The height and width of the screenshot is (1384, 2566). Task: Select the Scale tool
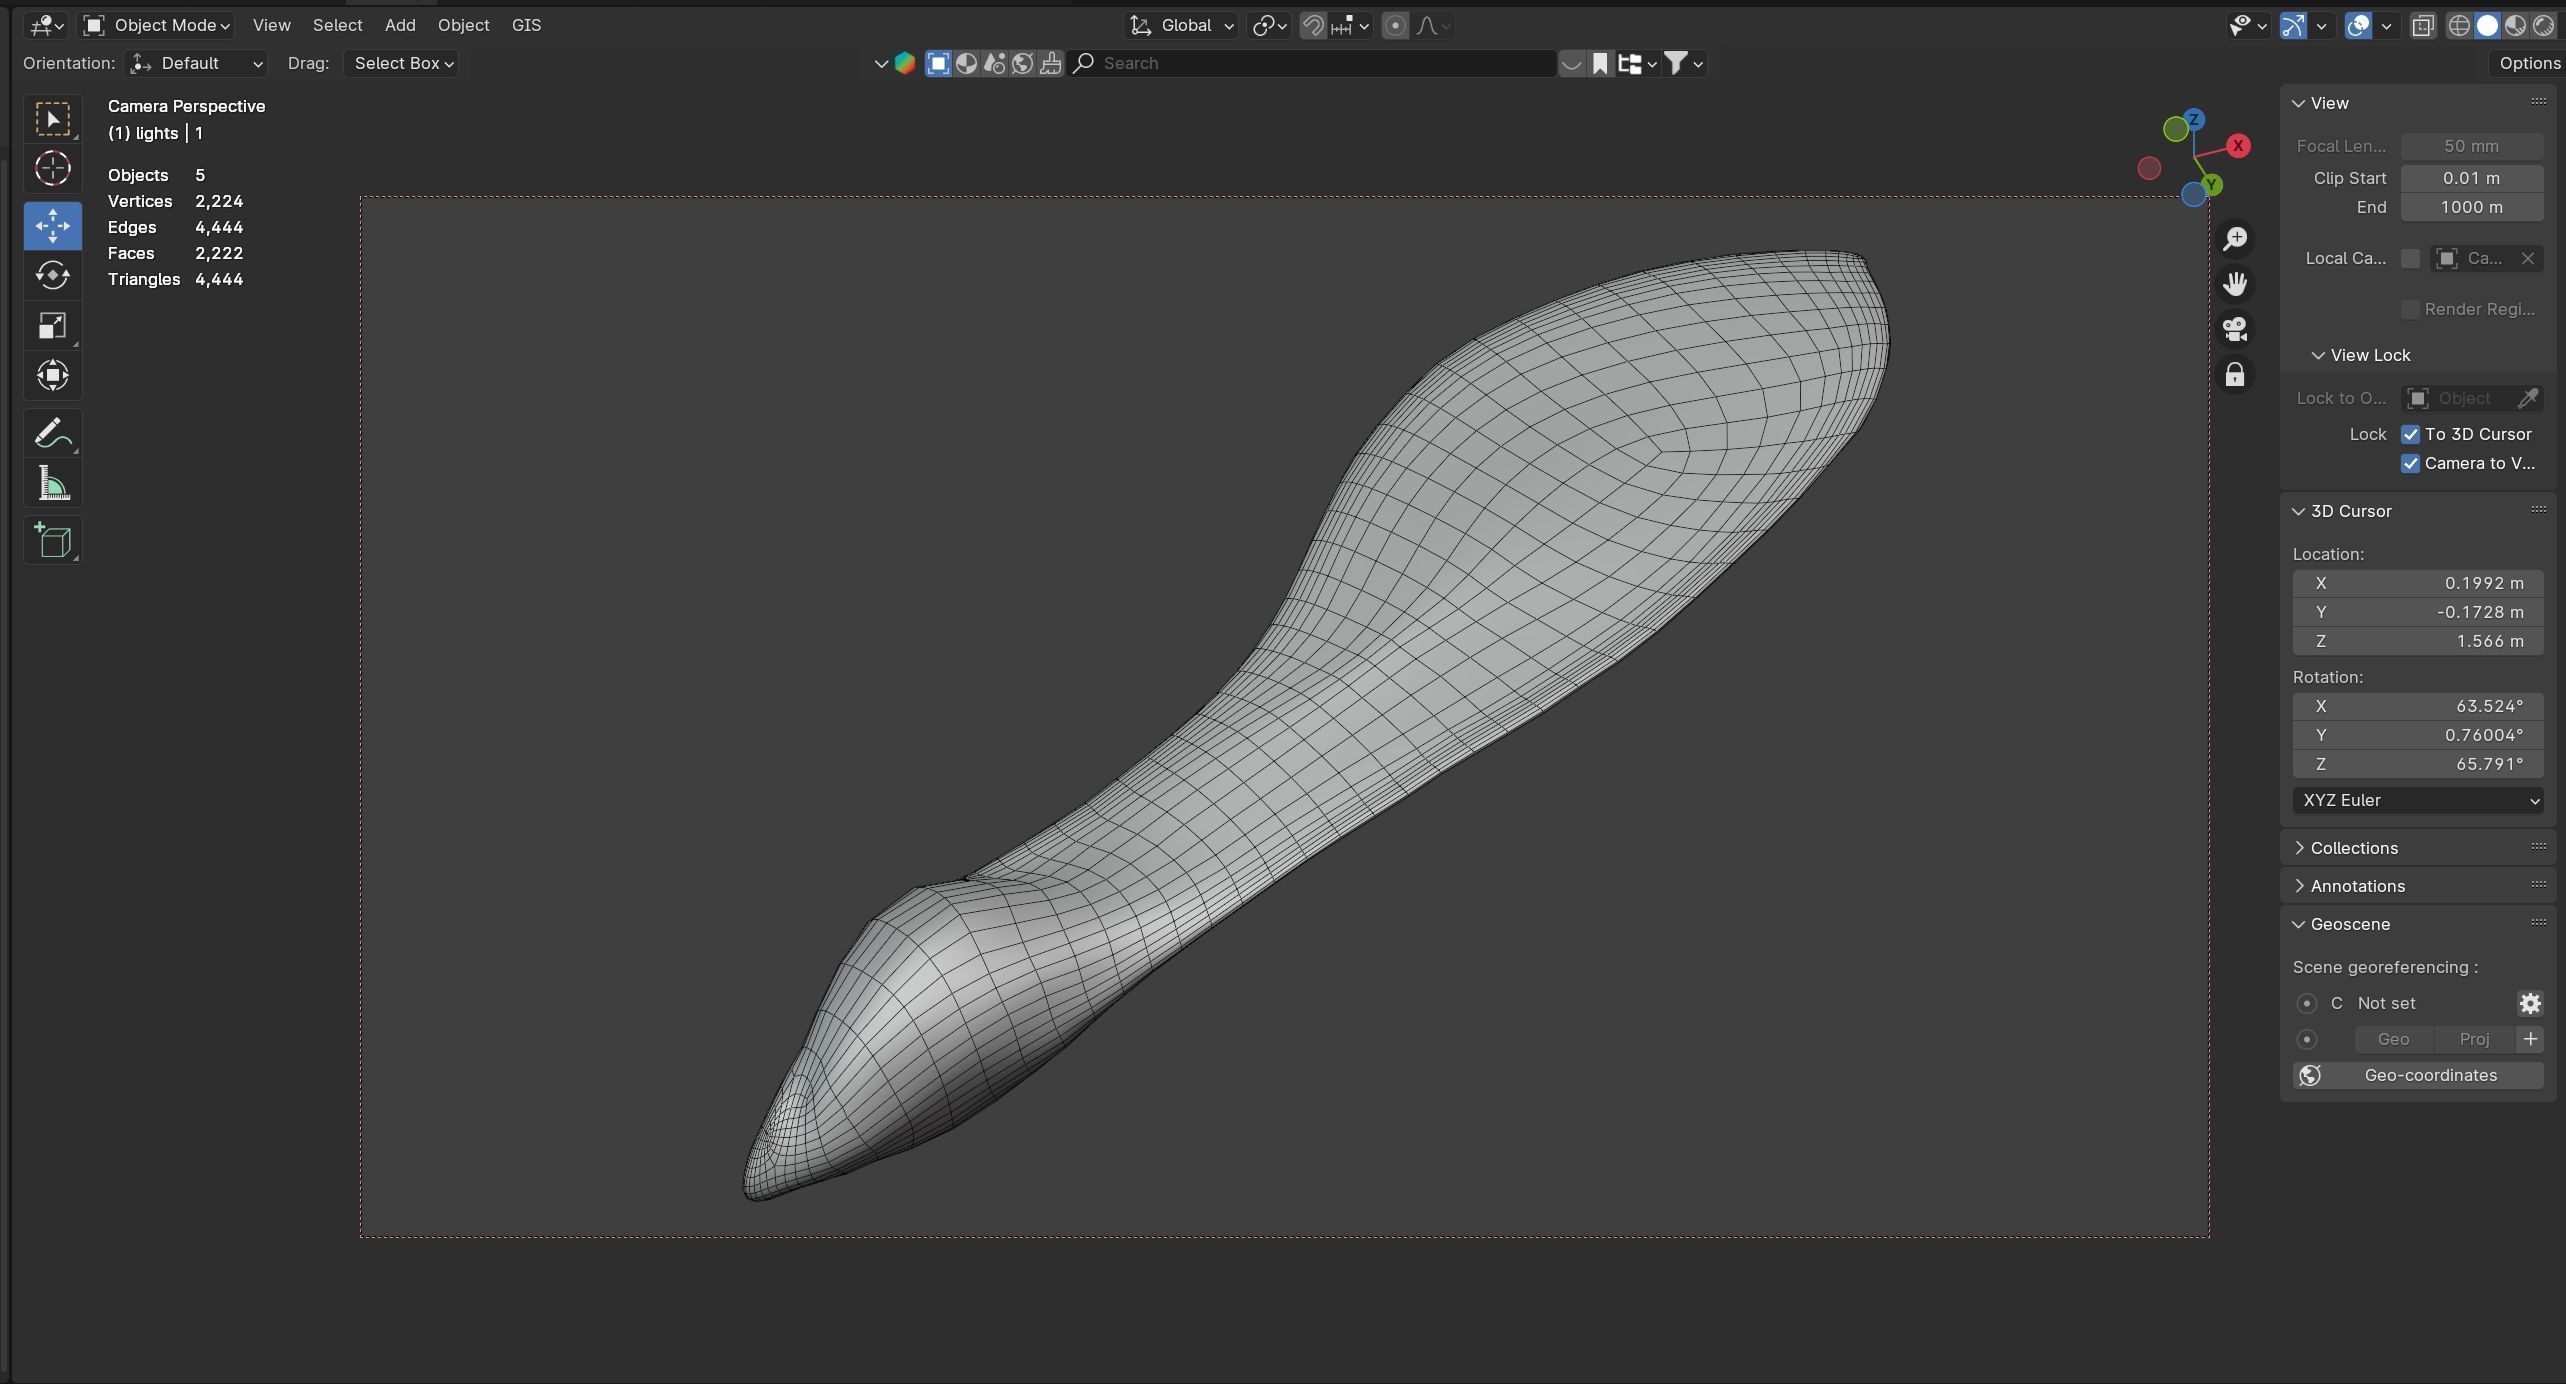(52, 326)
